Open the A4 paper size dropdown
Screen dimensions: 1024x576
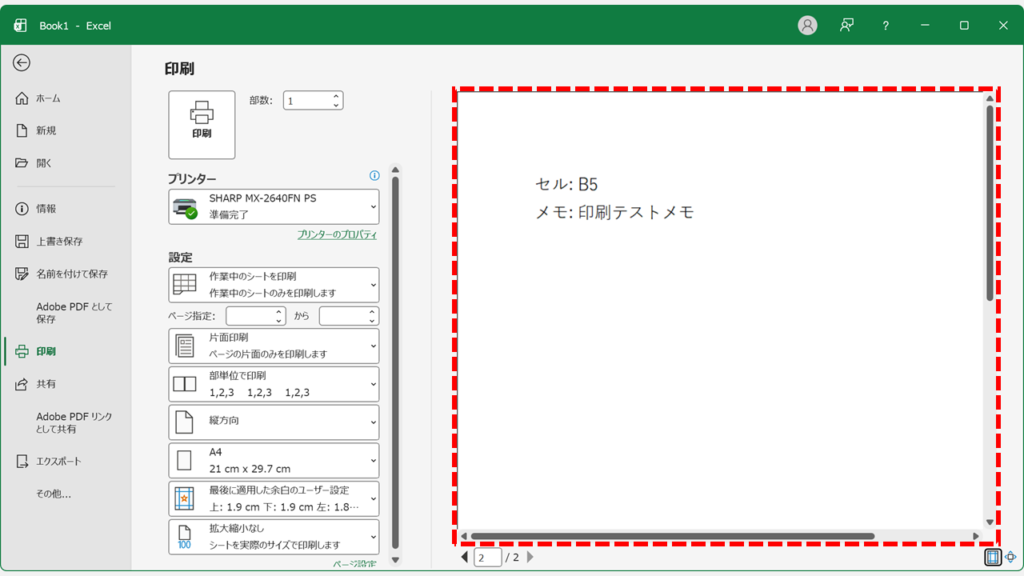(x=274, y=460)
